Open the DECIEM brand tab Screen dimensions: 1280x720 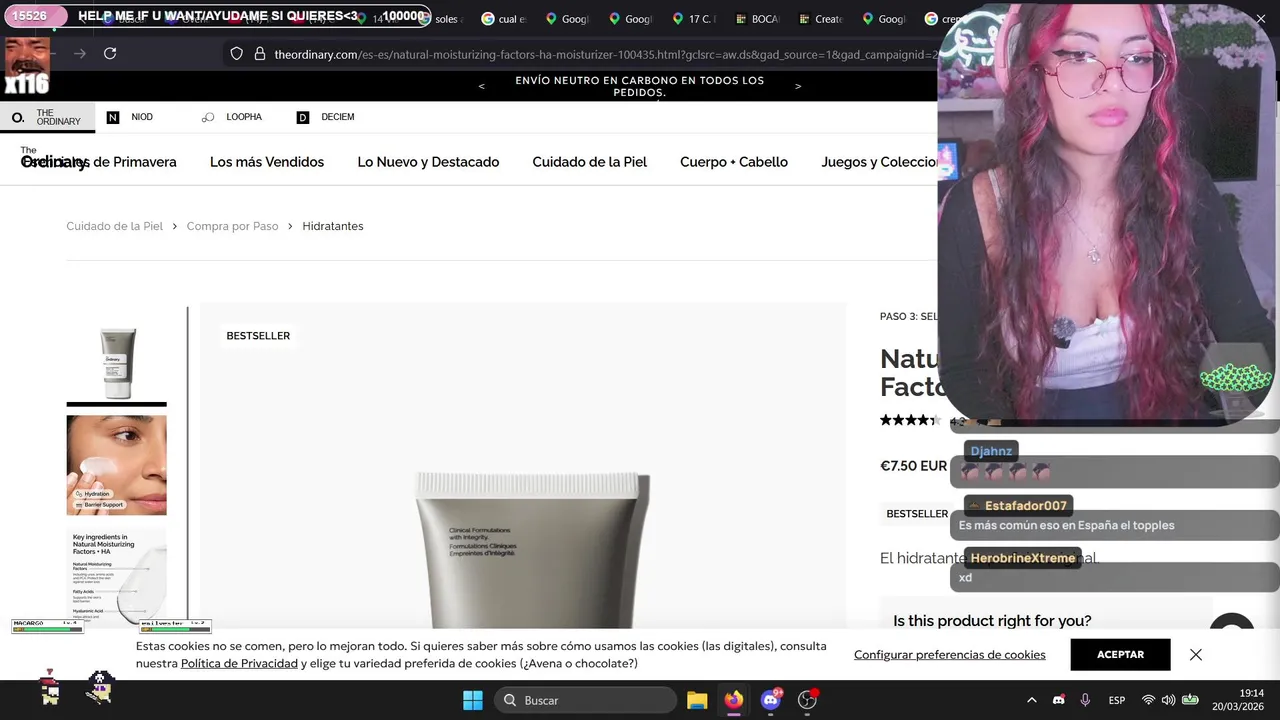326,117
